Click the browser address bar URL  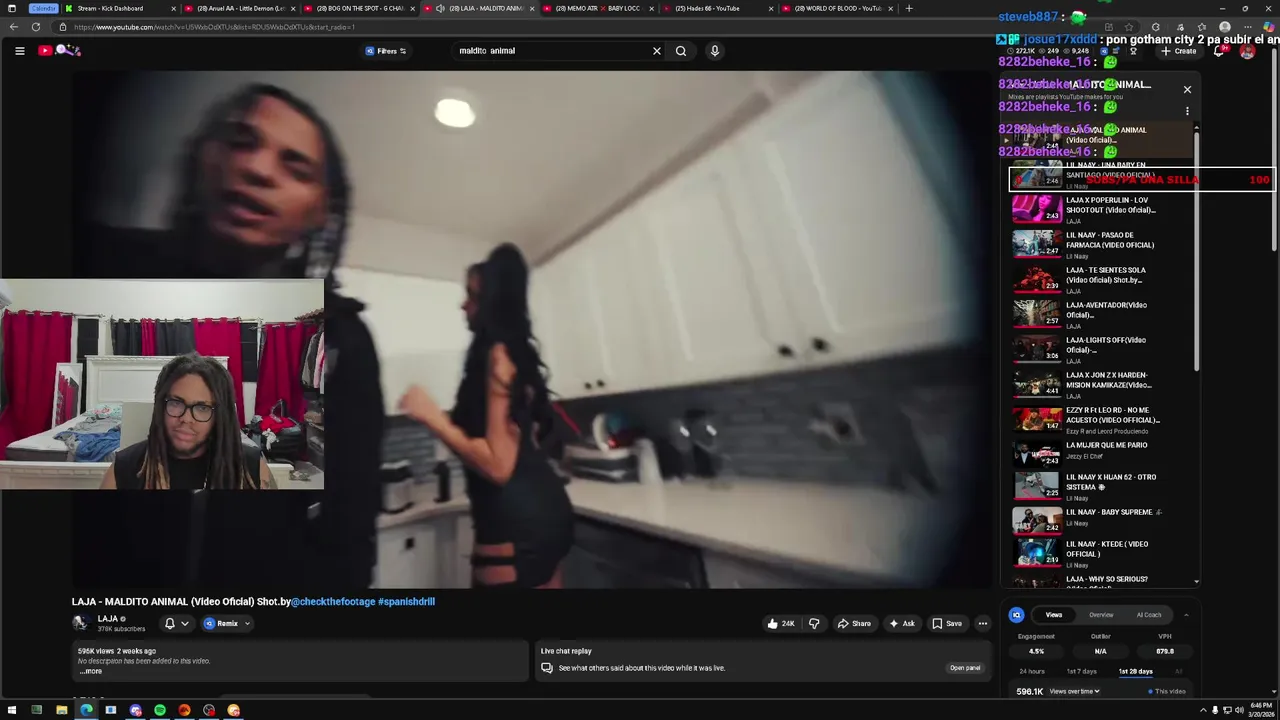click(215, 27)
